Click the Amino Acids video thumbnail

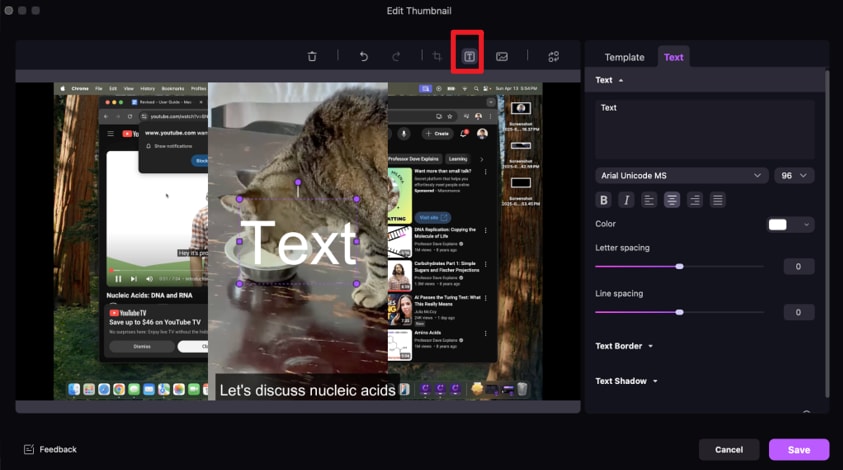click(x=399, y=345)
